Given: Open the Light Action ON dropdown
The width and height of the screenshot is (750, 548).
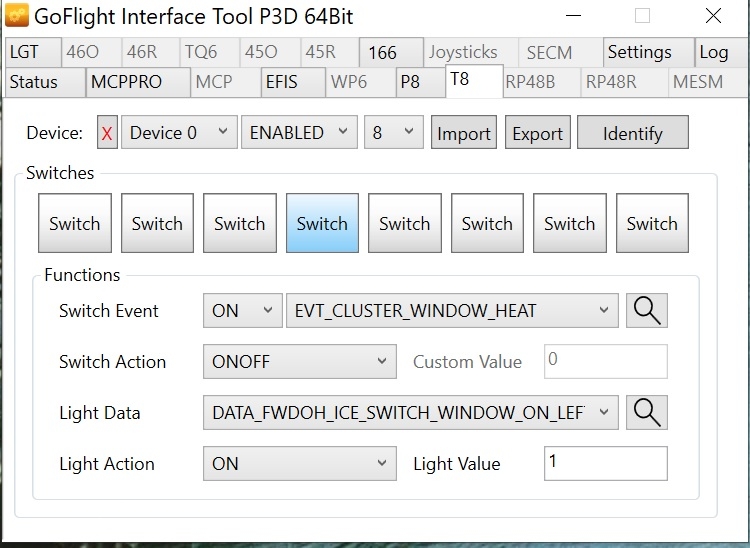Looking at the screenshot, I should [x=299, y=464].
